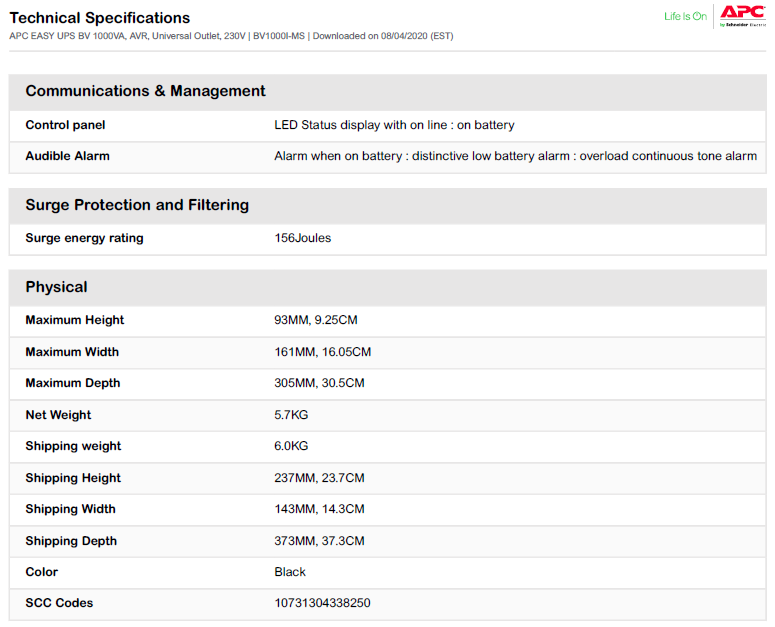Click the Surge energy rating label
775x627 pixels.
coord(84,238)
